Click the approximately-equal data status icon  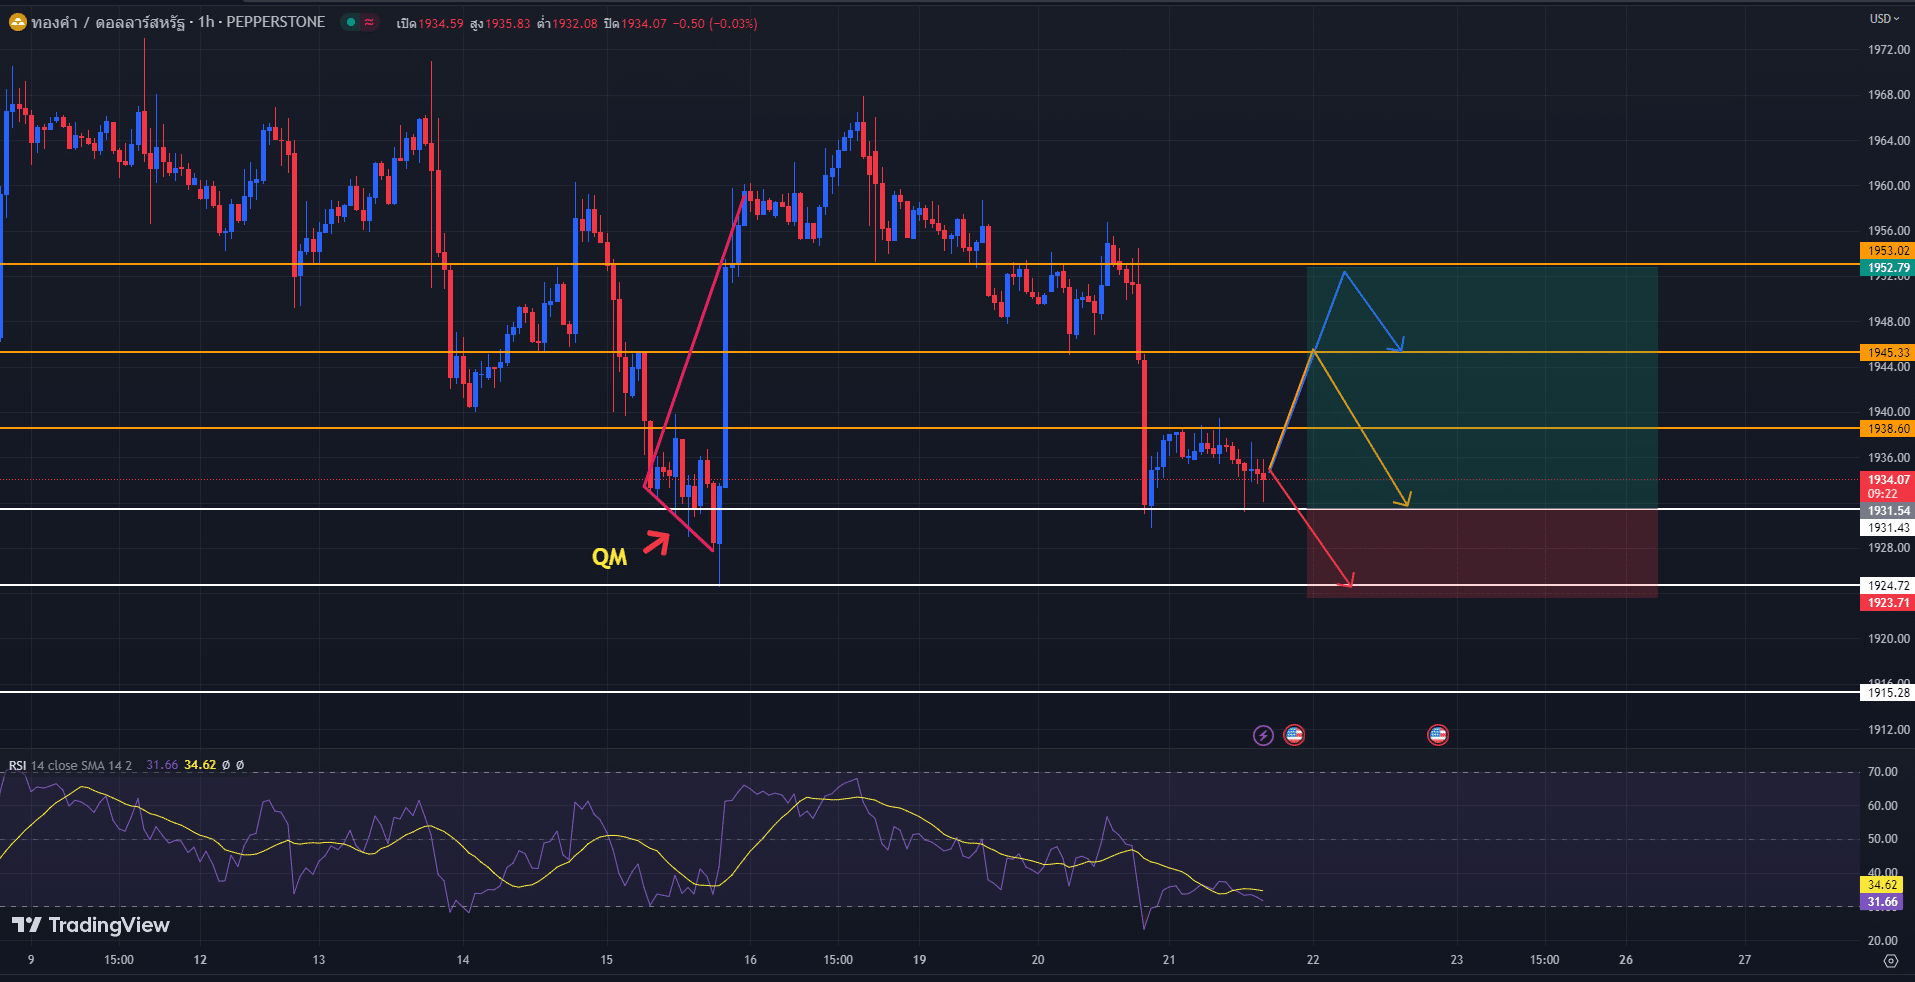coord(369,22)
